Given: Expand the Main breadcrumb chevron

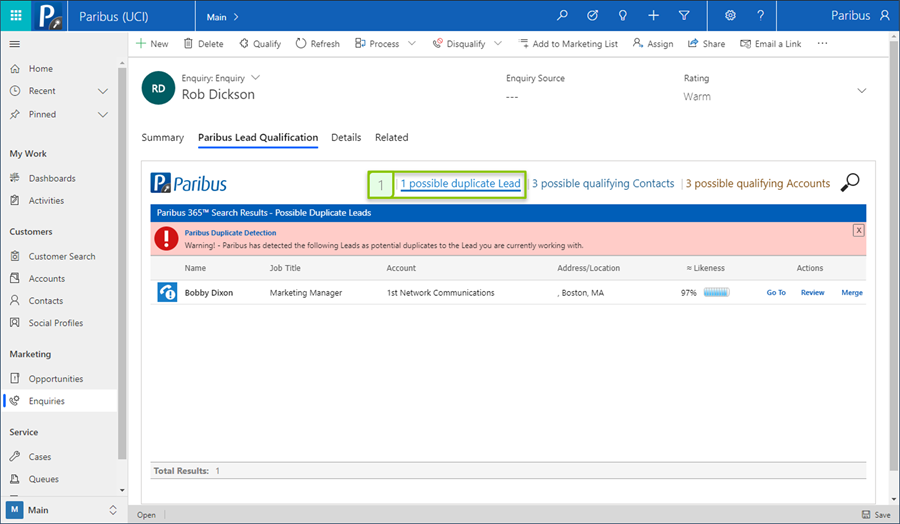Looking at the screenshot, I should coord(236,17).
